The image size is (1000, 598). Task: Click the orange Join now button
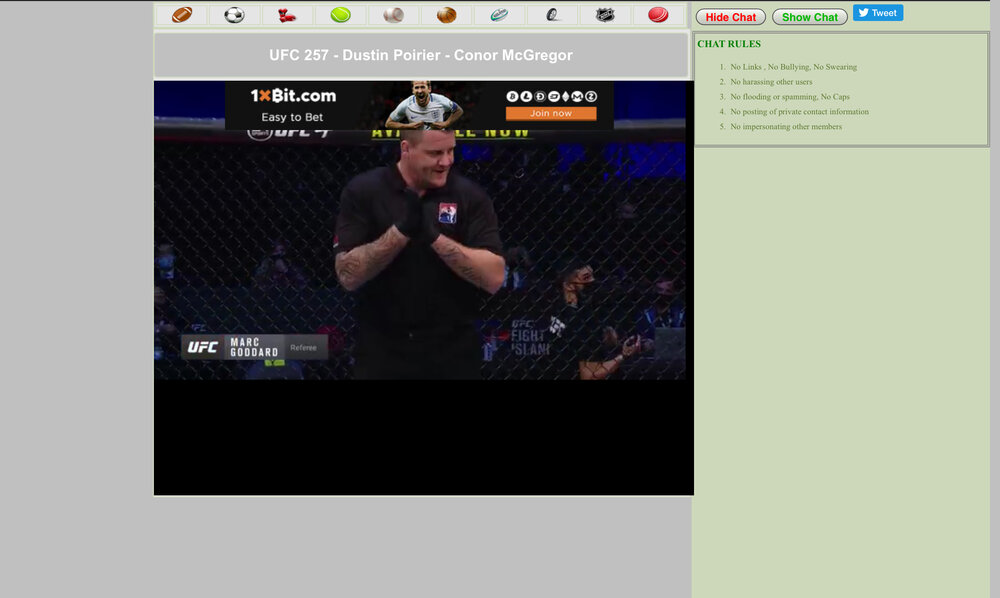pyautogui.click(x=551, y=114)
